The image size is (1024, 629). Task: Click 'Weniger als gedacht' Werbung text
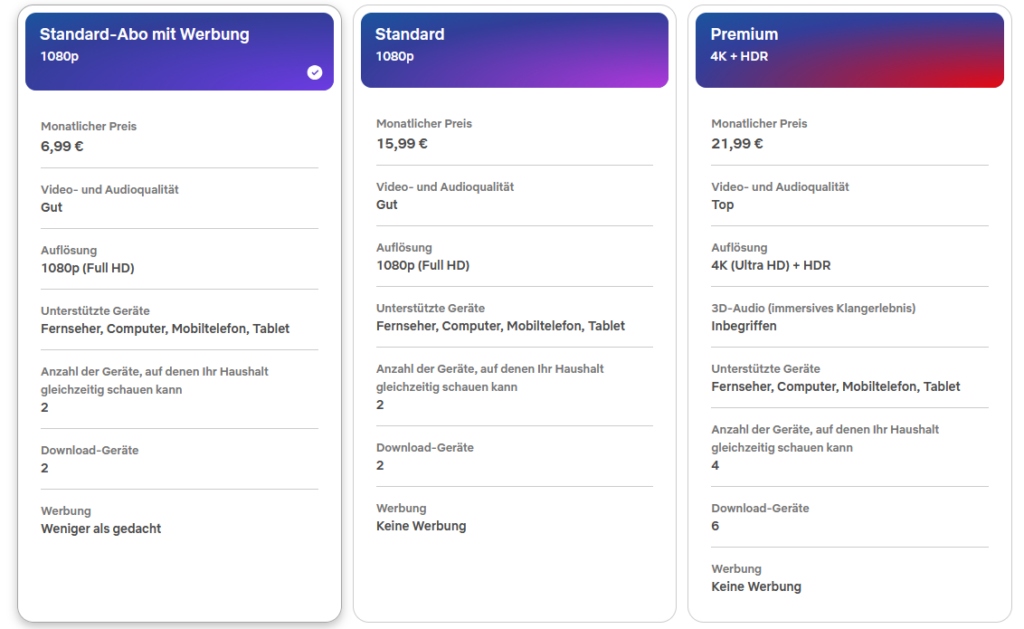pos(101,528)
